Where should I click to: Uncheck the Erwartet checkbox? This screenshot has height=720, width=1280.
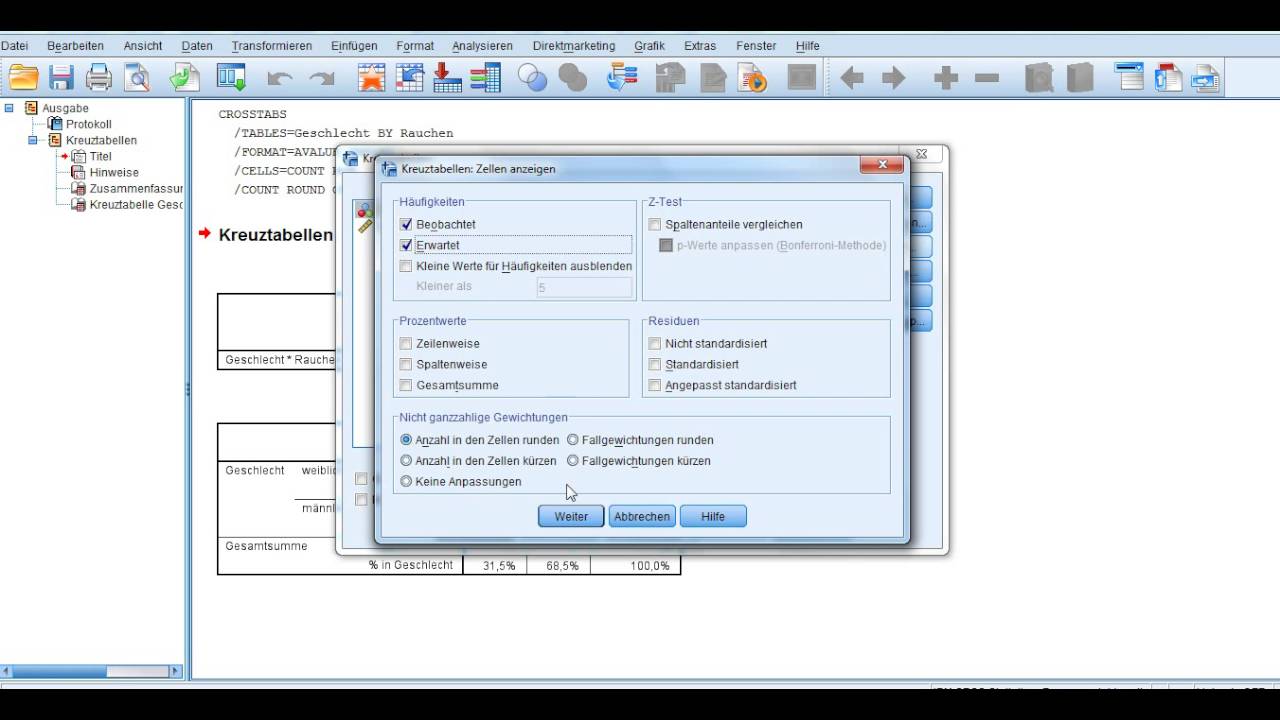[x=406, y=245]
